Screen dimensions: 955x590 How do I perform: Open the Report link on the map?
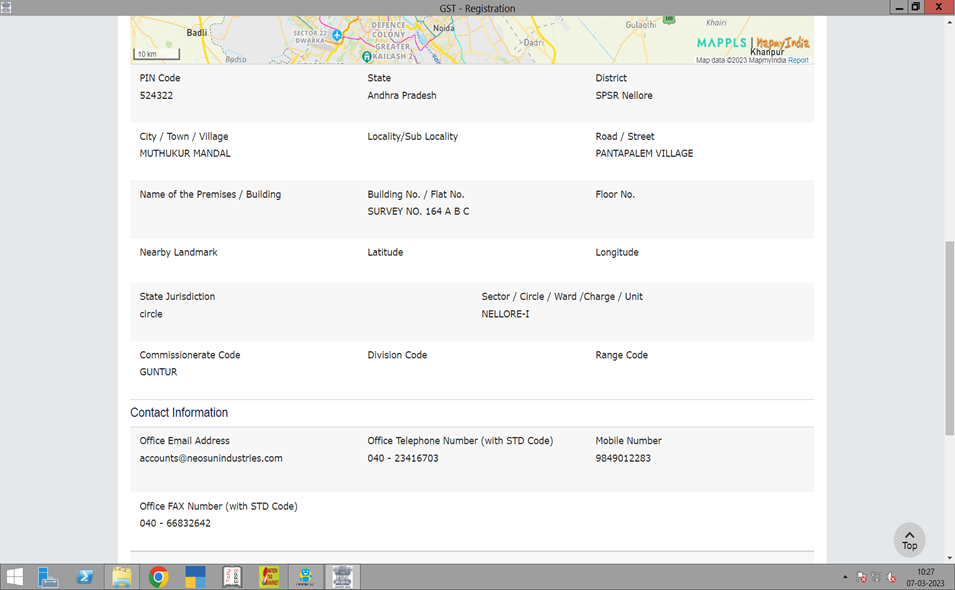(x=798, y=60)
